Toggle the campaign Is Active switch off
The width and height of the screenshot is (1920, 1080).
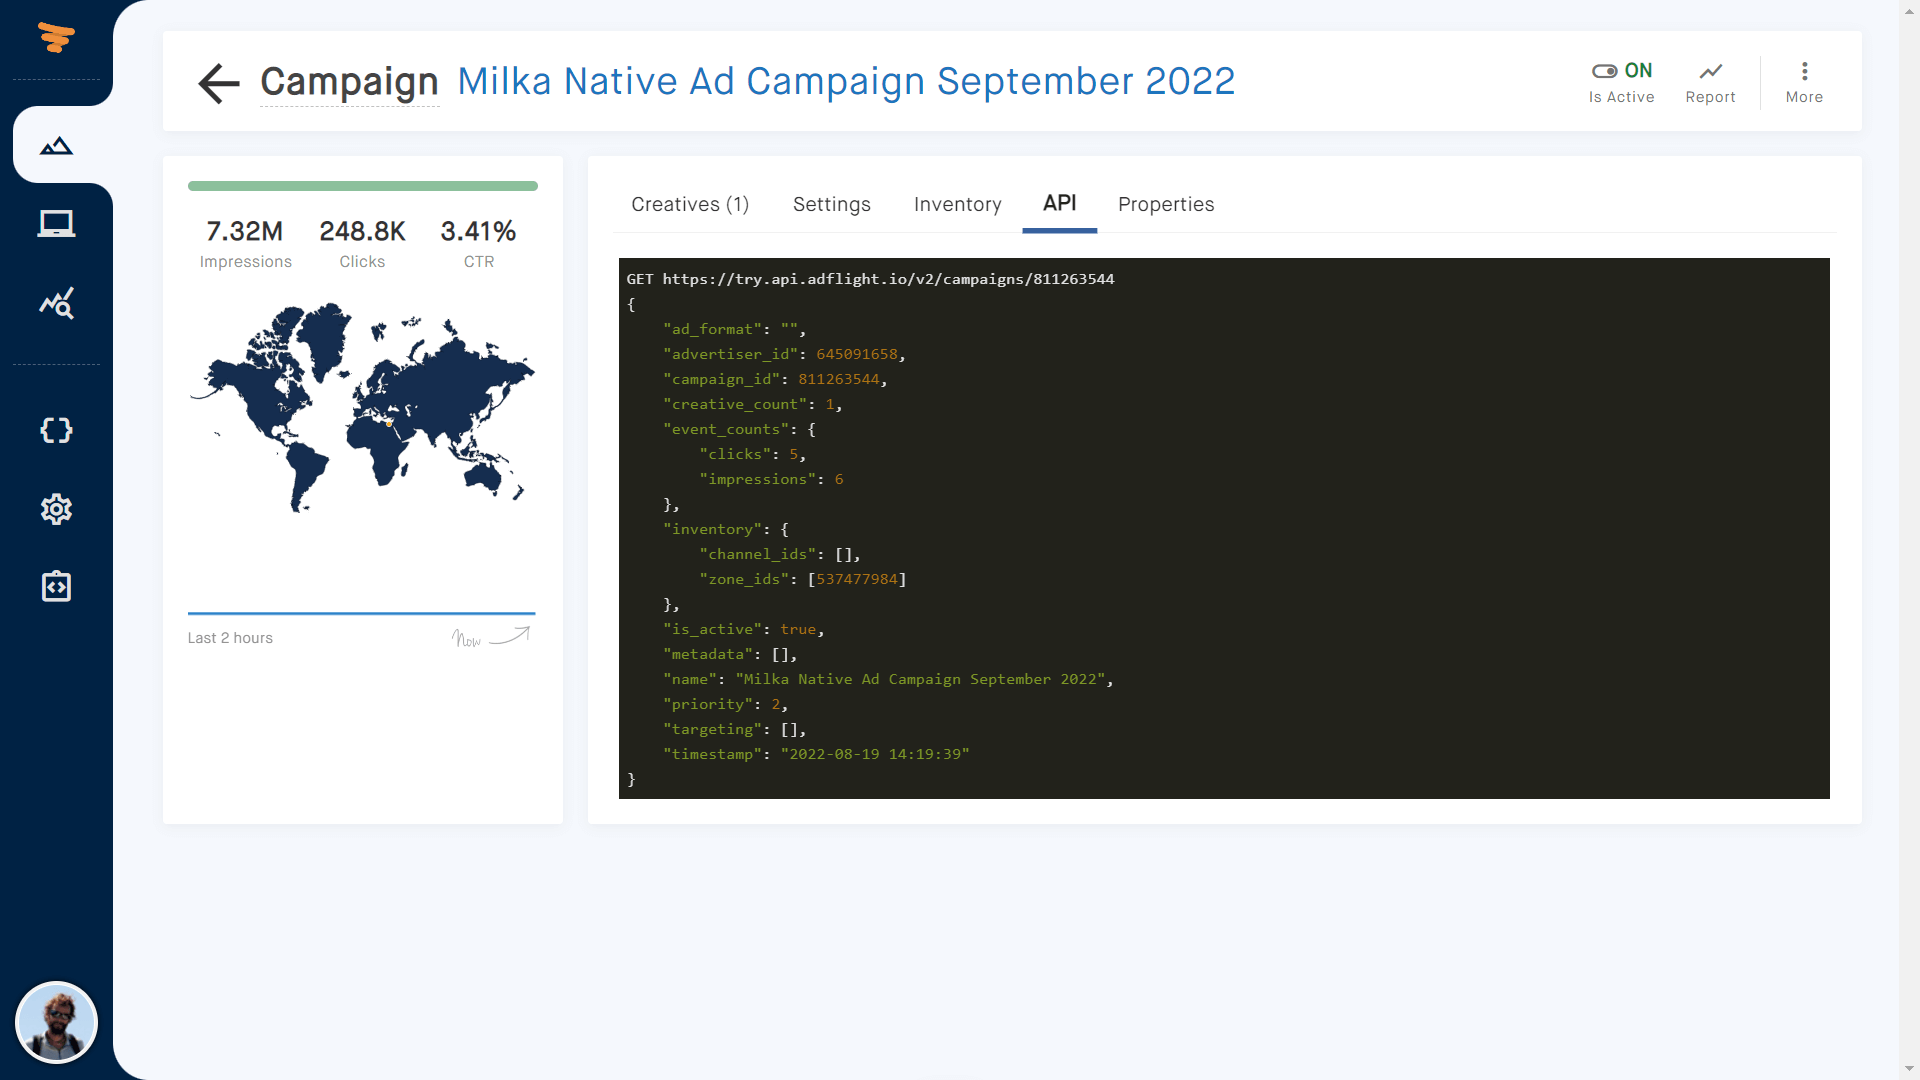[1605, 70]
